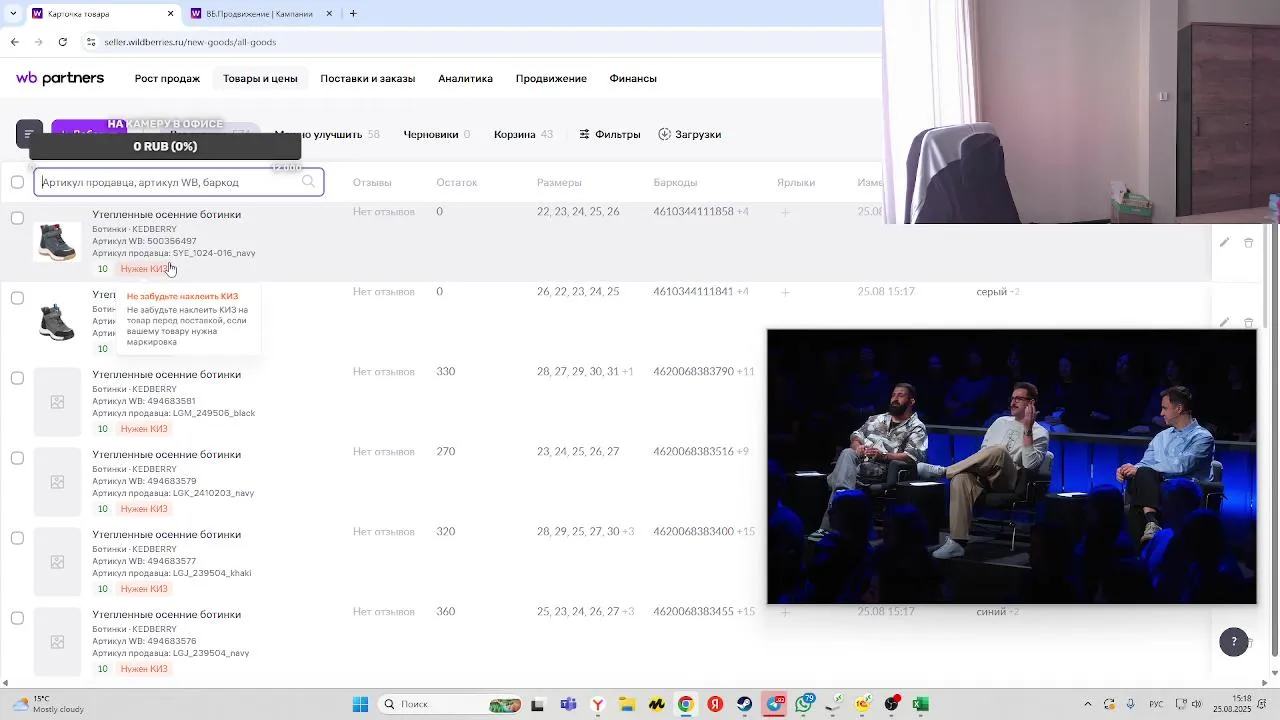Viewport: 1280px width, 720px height.
Task: Open Microsoft Teams from the taskbar
Action: 568,704
